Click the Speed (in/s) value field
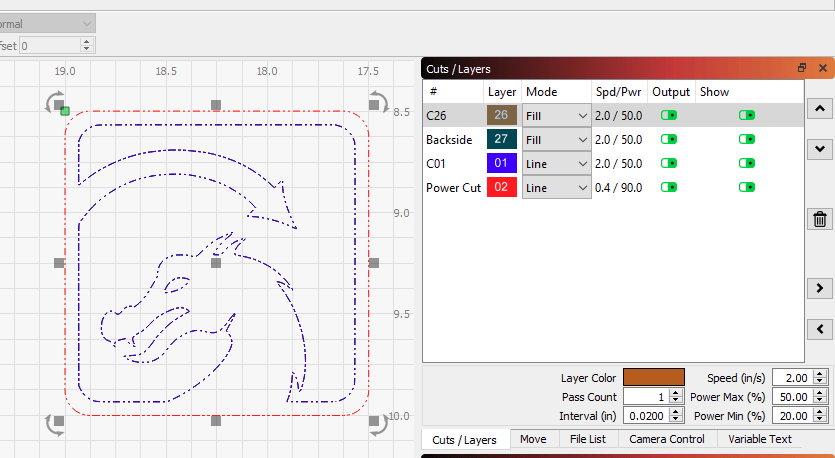The image size is (835, 458). point(793,378)
